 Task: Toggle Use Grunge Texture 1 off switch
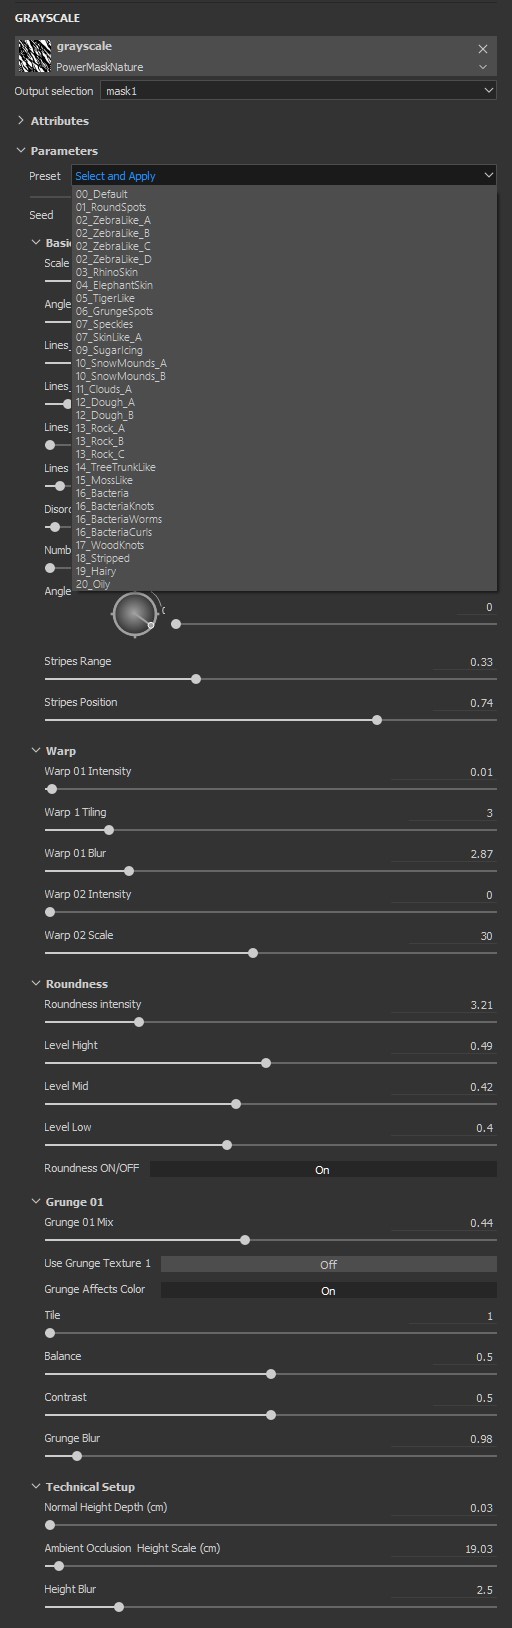pos(328,1264)
